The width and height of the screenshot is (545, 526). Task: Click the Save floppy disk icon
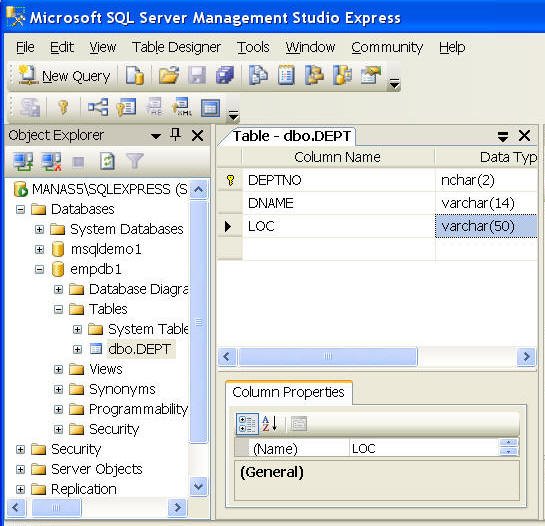197,75
